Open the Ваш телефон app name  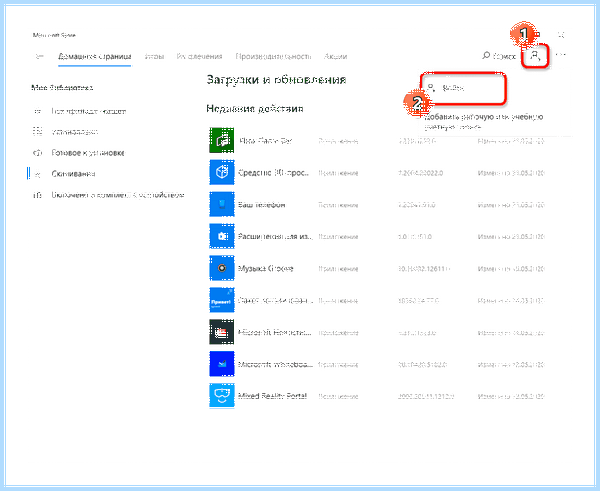[262, 205]
